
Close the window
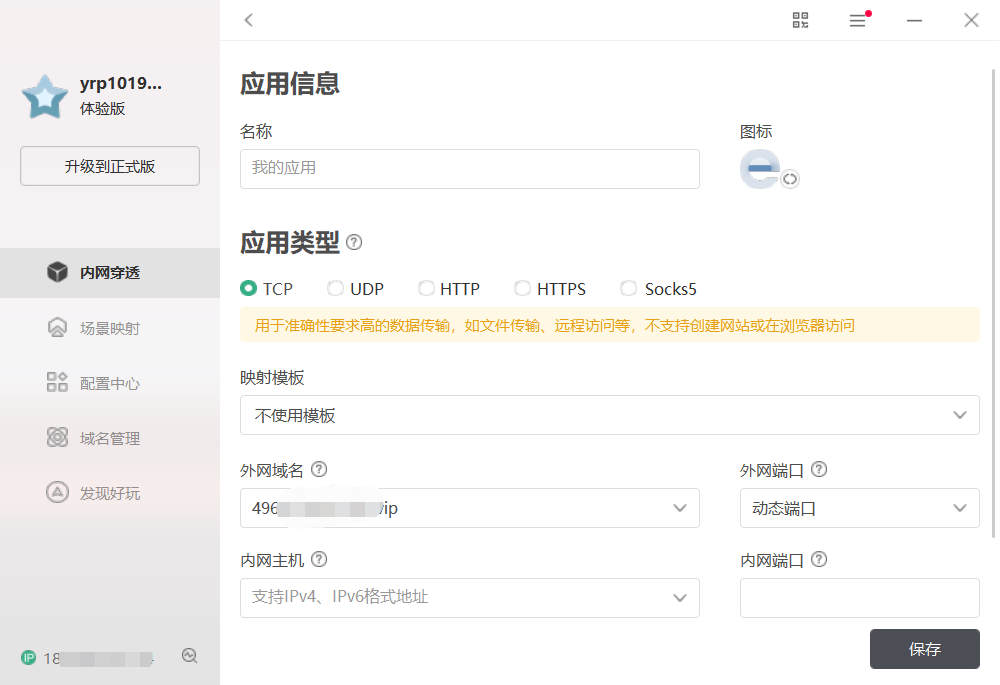pyautogui.click(x=971, y=20)
